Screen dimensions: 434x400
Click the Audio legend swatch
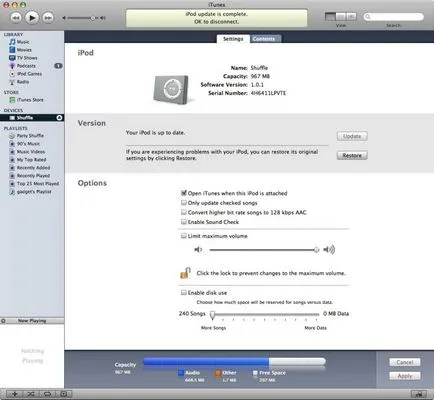(181, 373)
